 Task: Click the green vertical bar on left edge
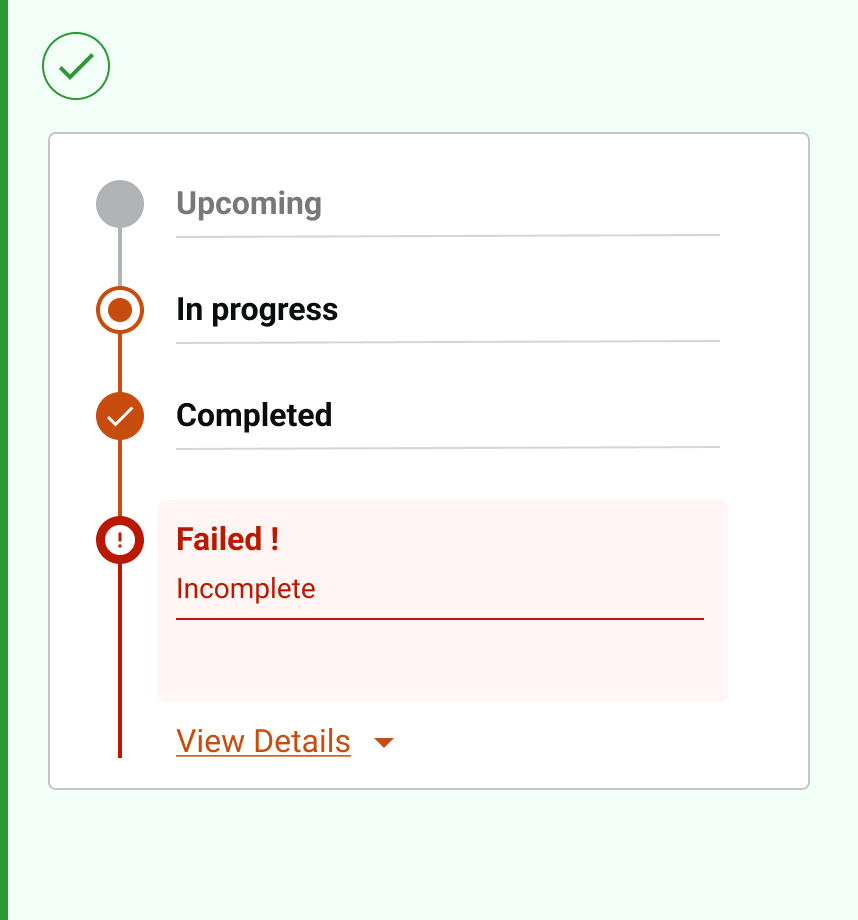4,460
